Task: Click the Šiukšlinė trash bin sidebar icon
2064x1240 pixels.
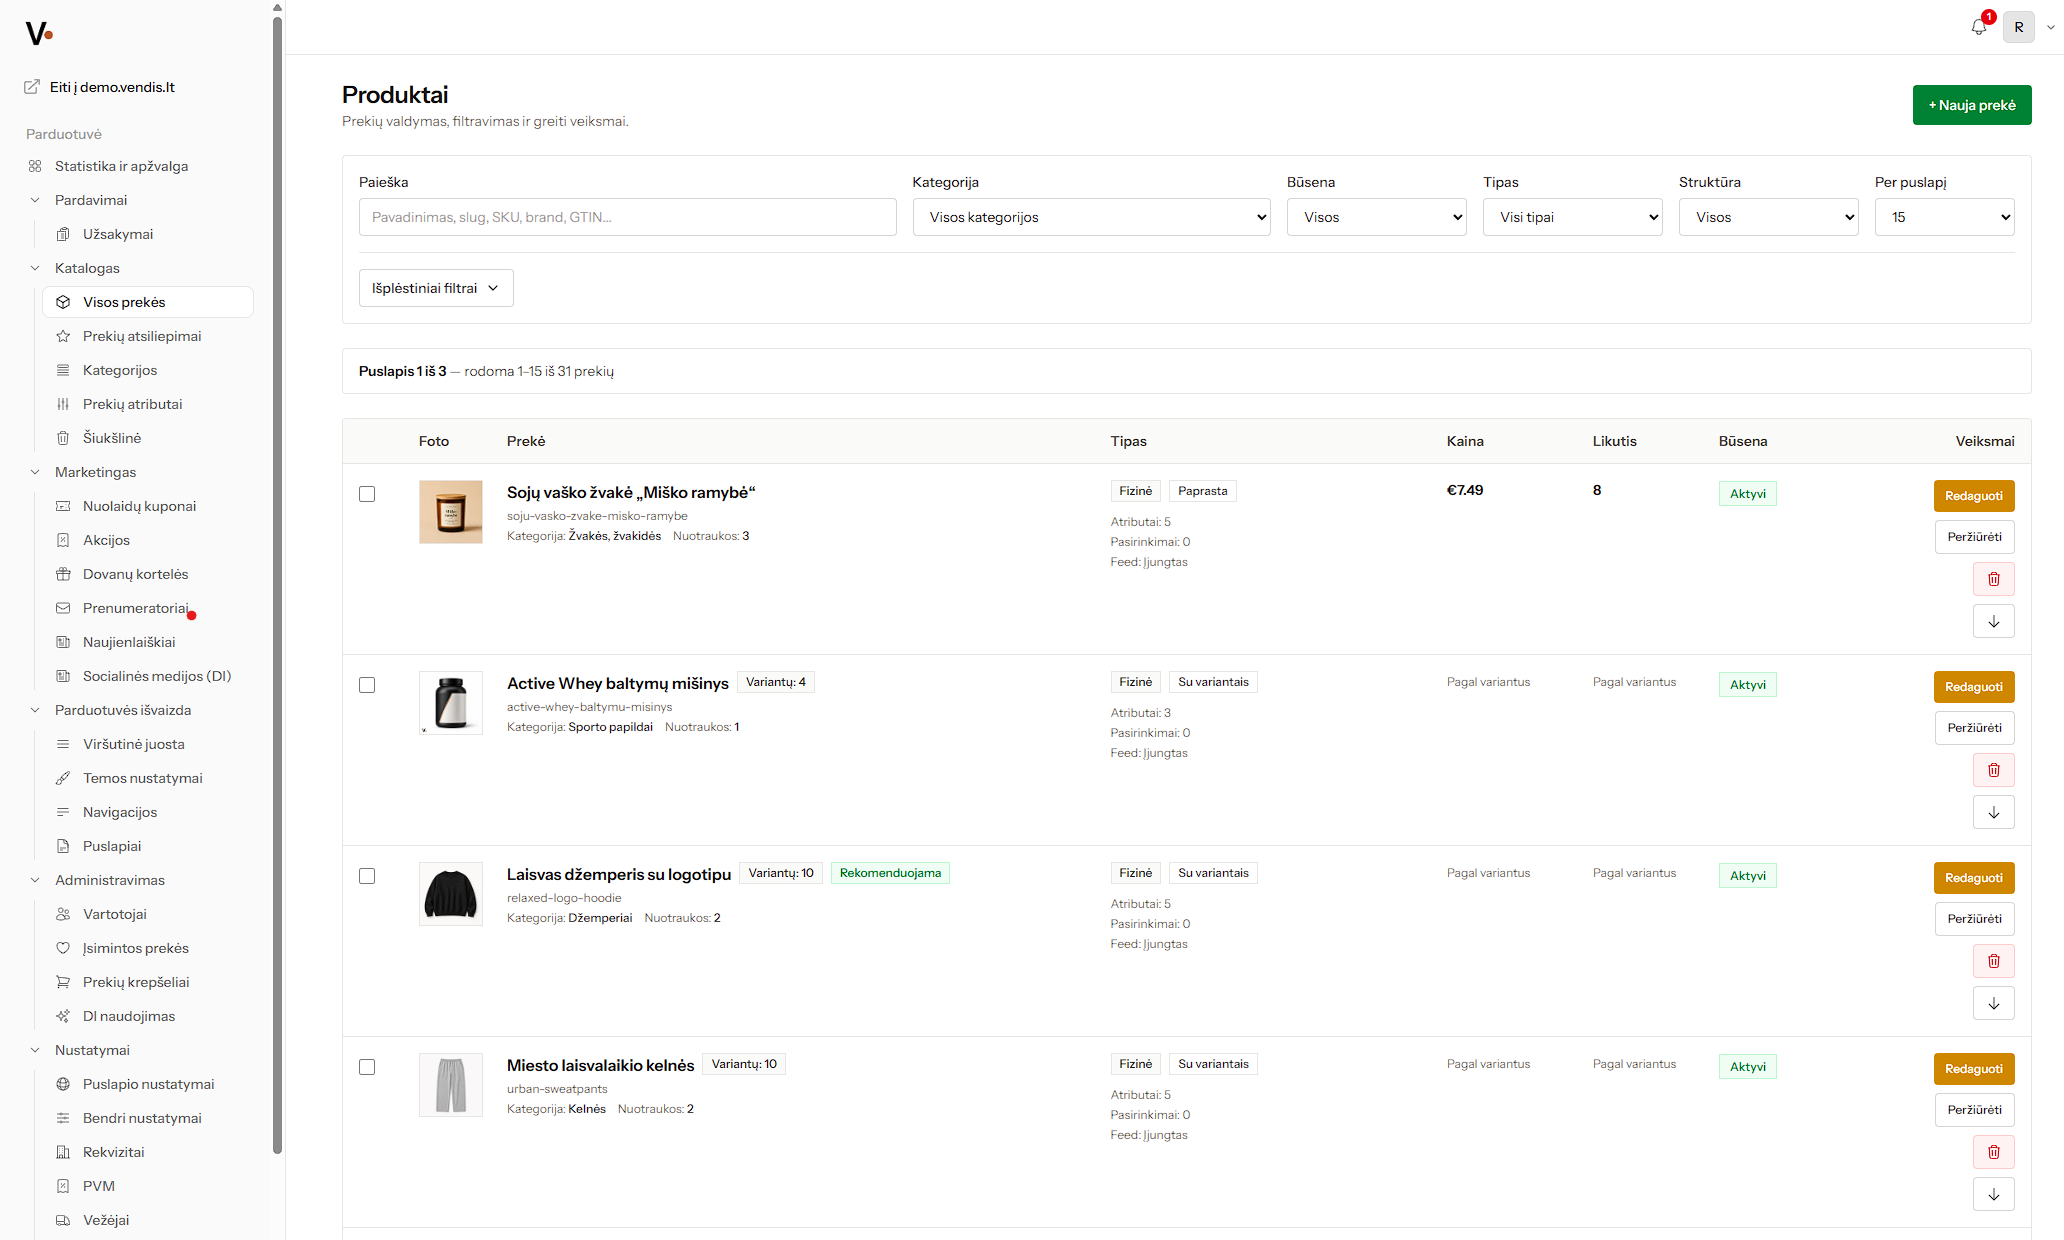Action: tap(63, 438)
